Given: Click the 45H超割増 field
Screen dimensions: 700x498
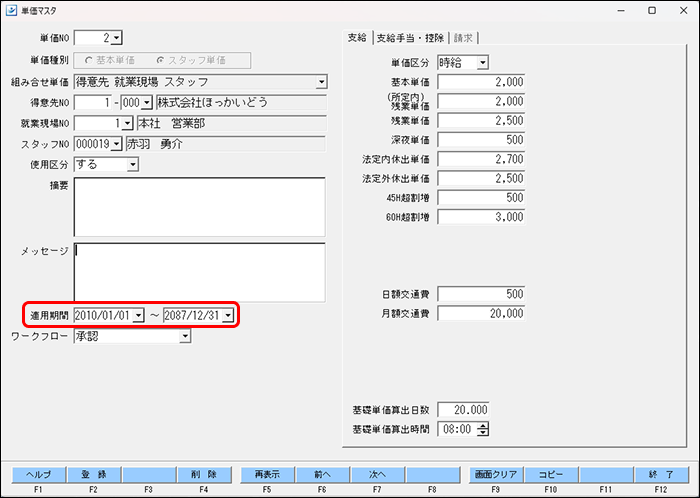Looking at the screenshot, I should 481,198.
